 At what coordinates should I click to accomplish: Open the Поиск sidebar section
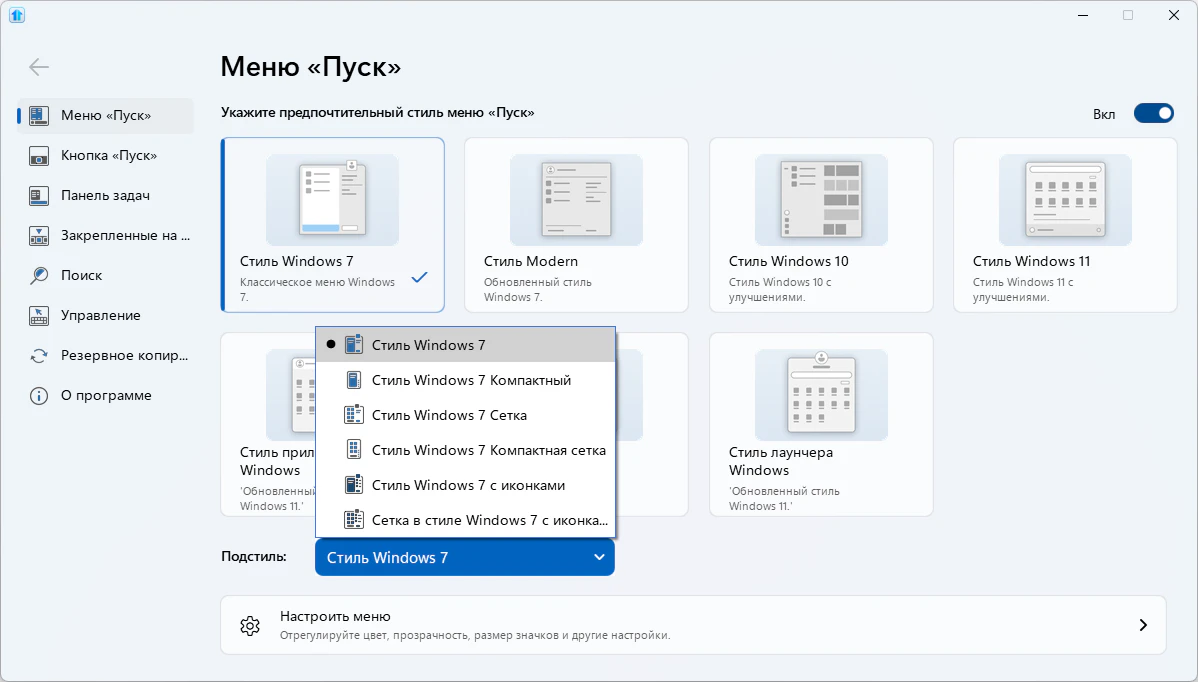click(x=105, y=276)
